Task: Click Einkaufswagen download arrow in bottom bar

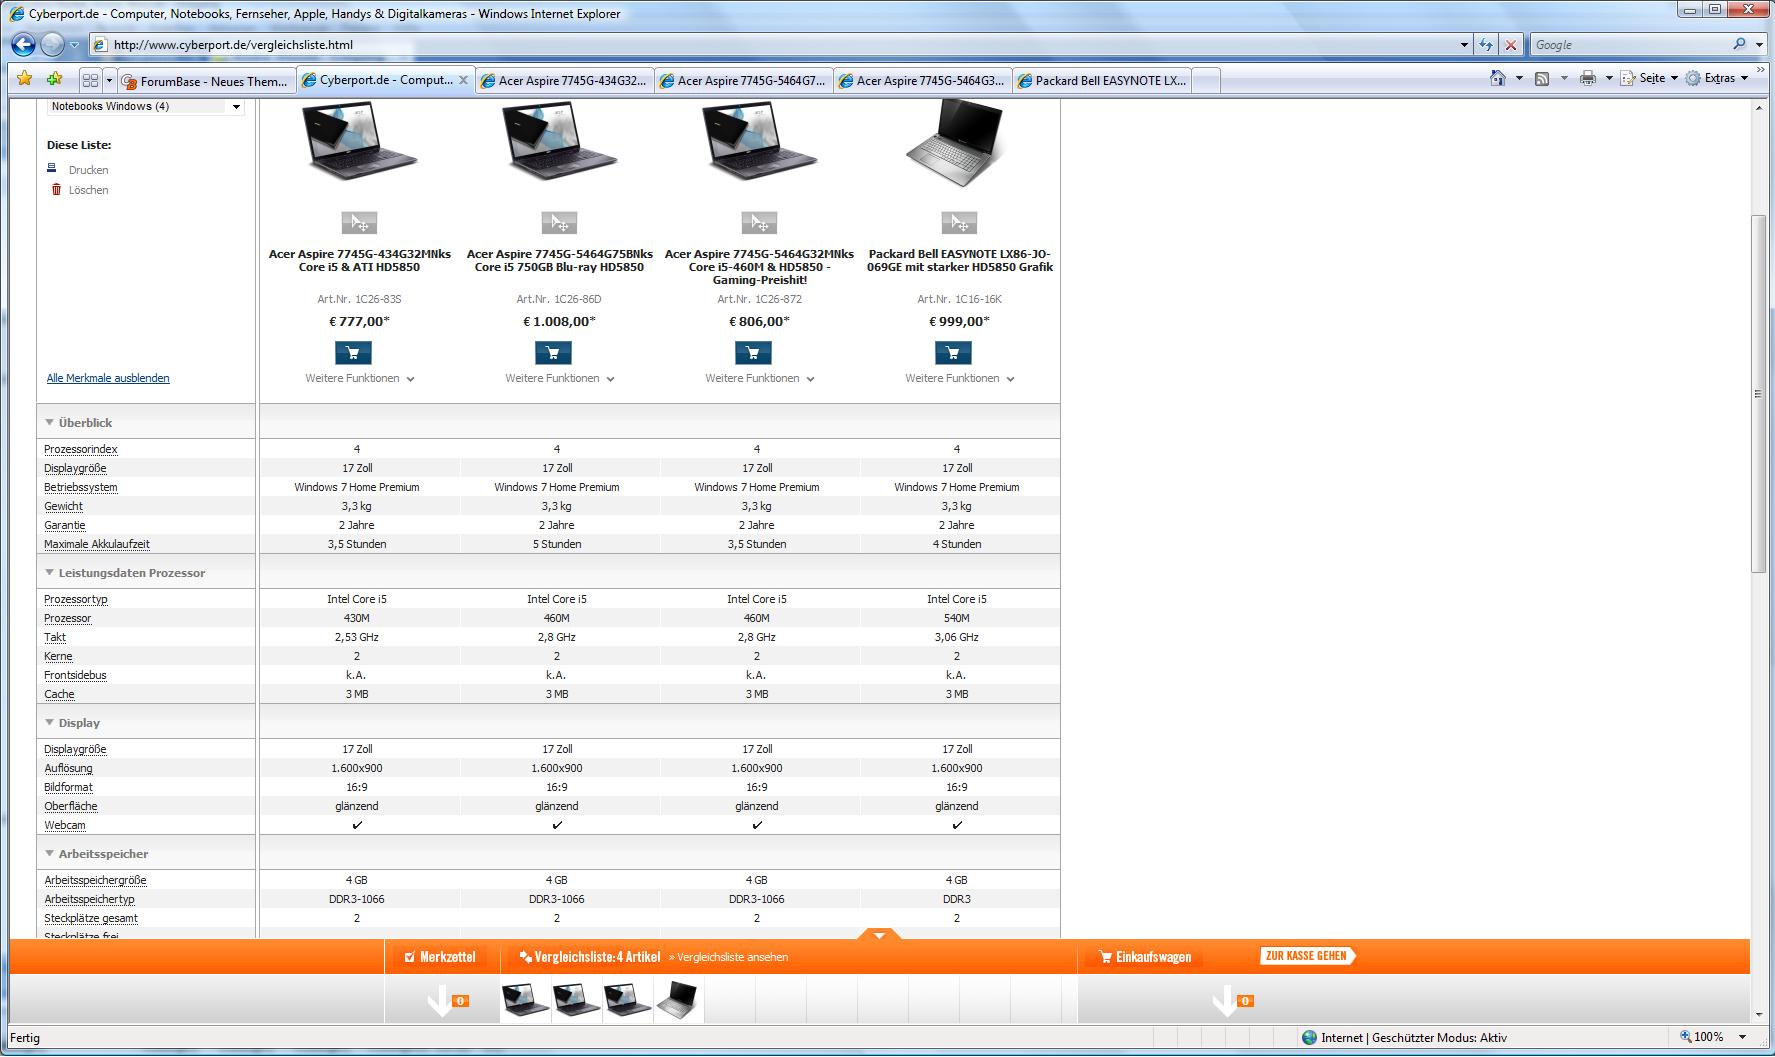Action: (1225, 1000)
